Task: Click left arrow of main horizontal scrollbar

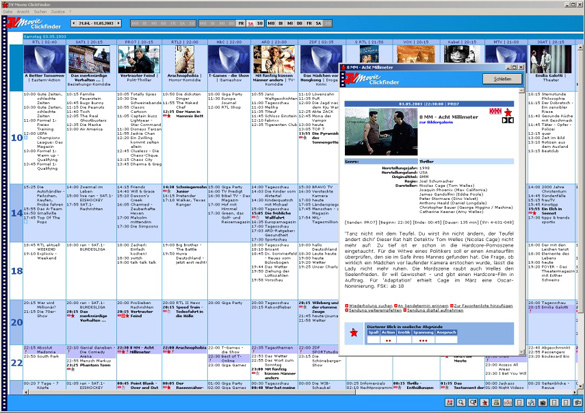Action: (26, 392)
